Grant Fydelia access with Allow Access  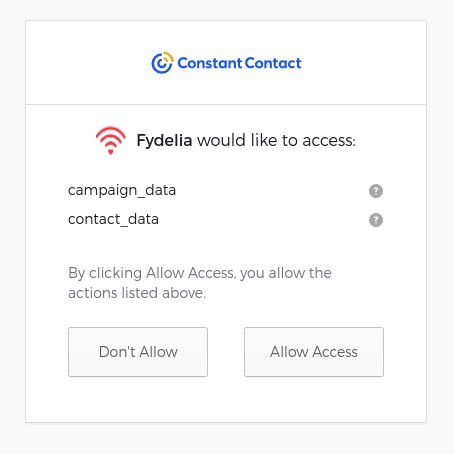tap(314, 352)
